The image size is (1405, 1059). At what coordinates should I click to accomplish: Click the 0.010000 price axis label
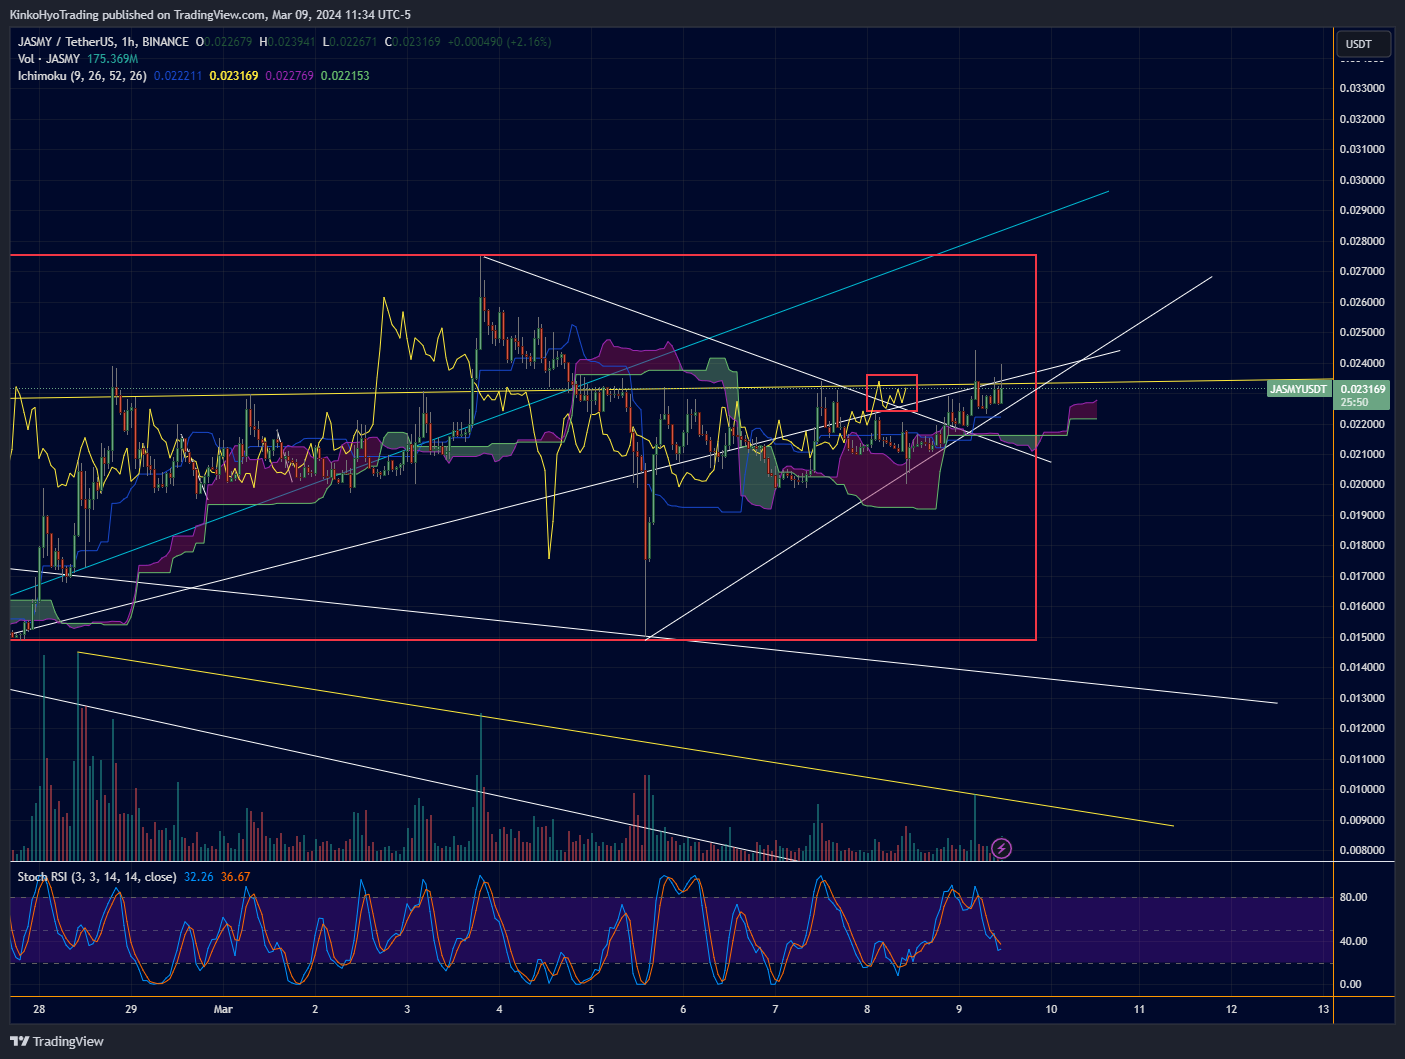click(1362, 789)
